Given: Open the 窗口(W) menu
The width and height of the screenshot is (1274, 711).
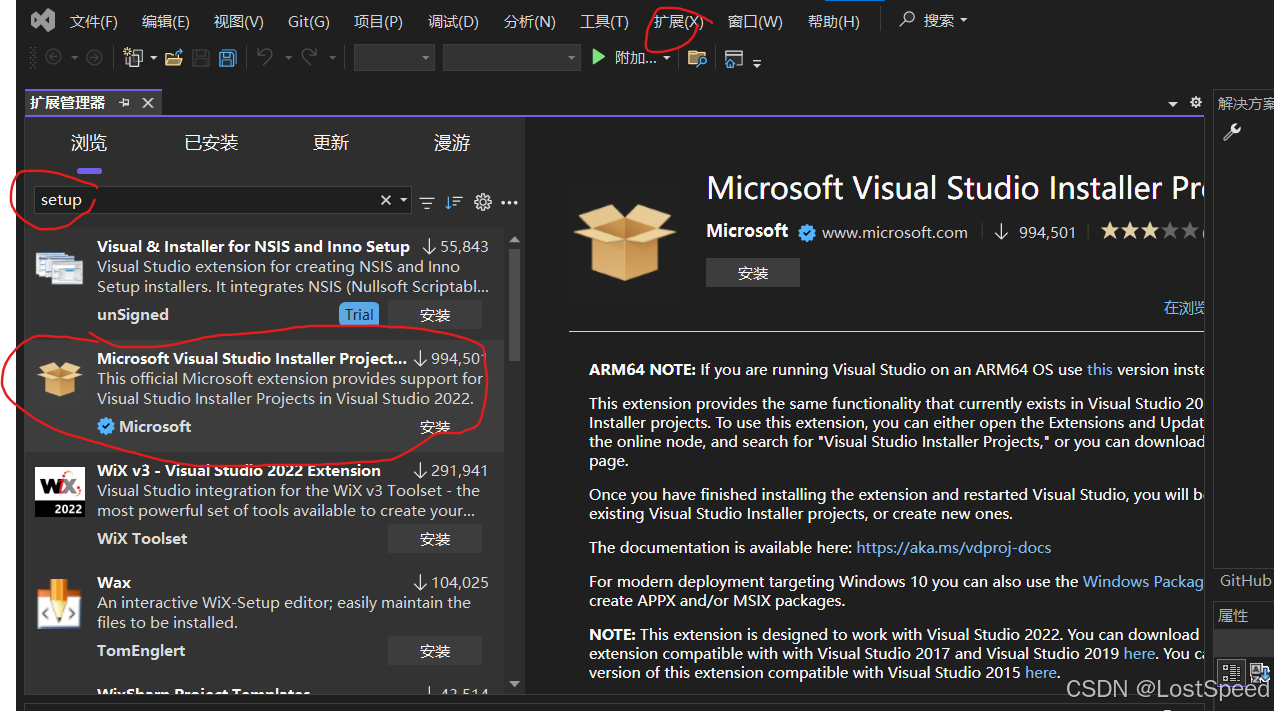Looking at the screenshot, I should coord(755,21).
